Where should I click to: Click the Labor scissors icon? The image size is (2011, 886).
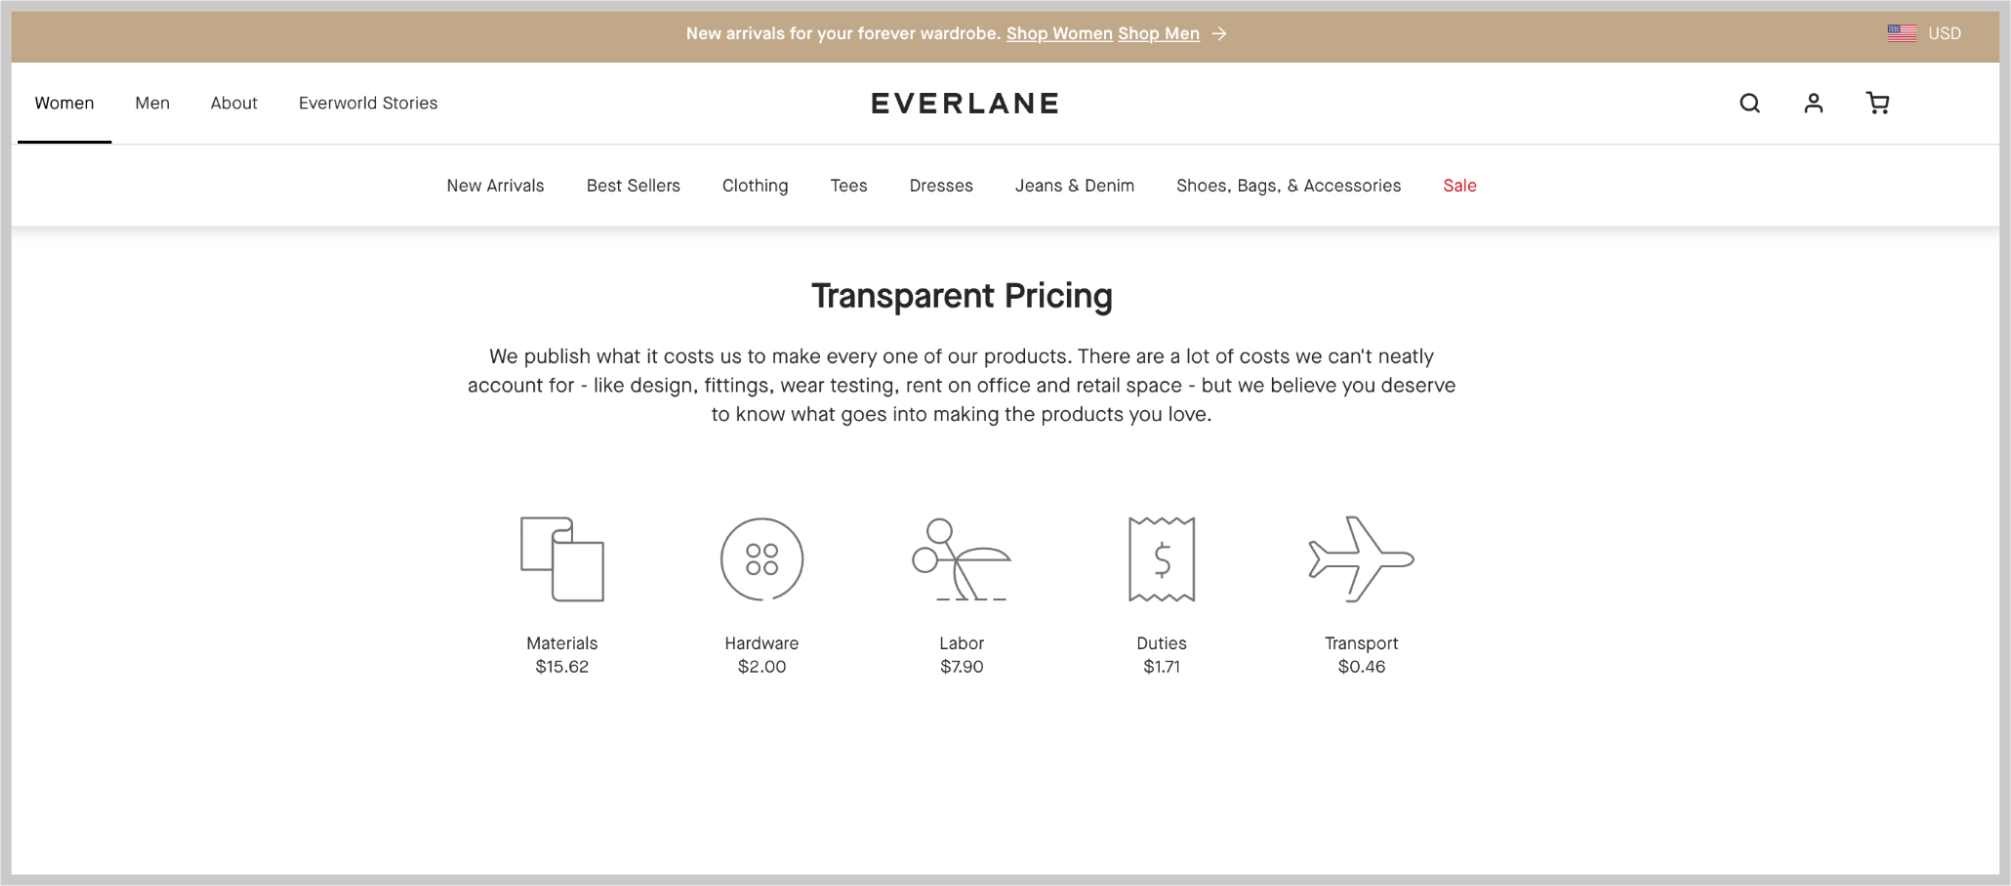point(961,560)
